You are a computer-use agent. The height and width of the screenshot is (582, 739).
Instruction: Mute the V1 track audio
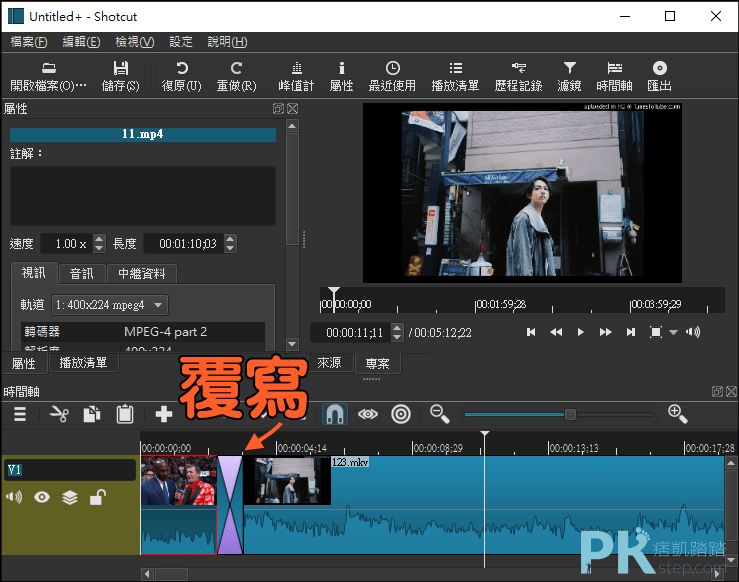point(14,497)
